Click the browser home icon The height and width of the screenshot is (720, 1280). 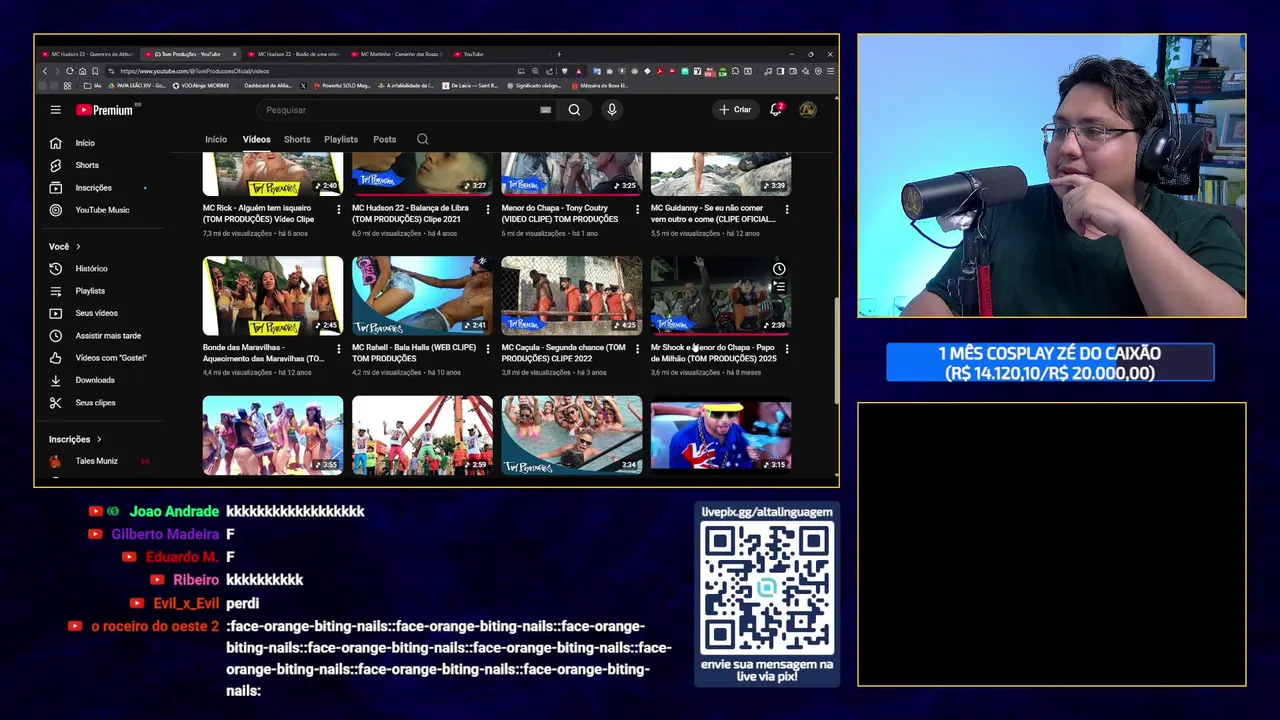(x=82, y=71)
